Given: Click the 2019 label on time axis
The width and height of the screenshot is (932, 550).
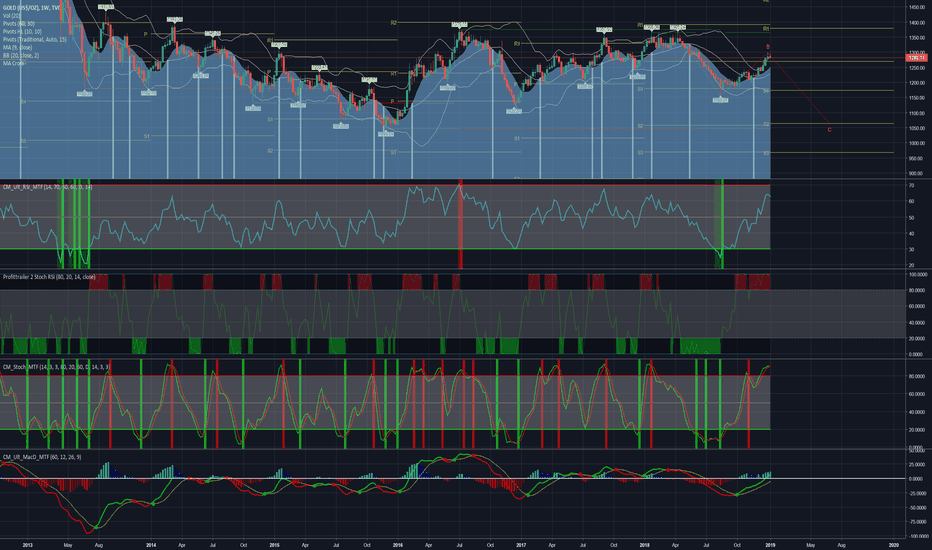Looking at the screenshot, I should (770, 545).
